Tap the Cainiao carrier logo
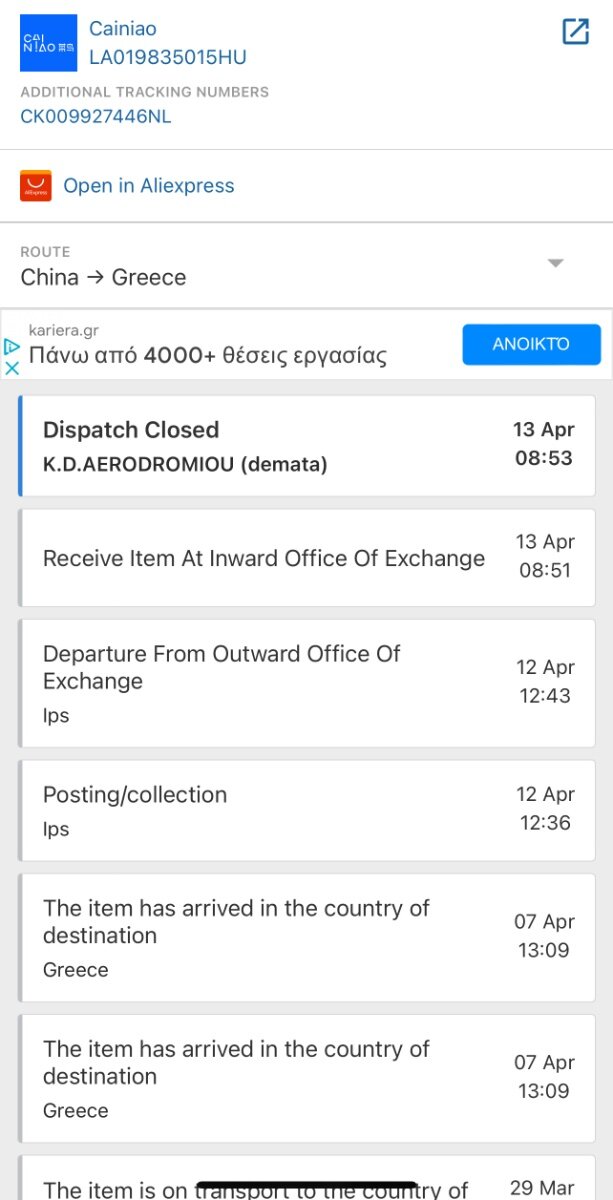The height and width of the screenshot is (1200, 613). tap(48, 43)
